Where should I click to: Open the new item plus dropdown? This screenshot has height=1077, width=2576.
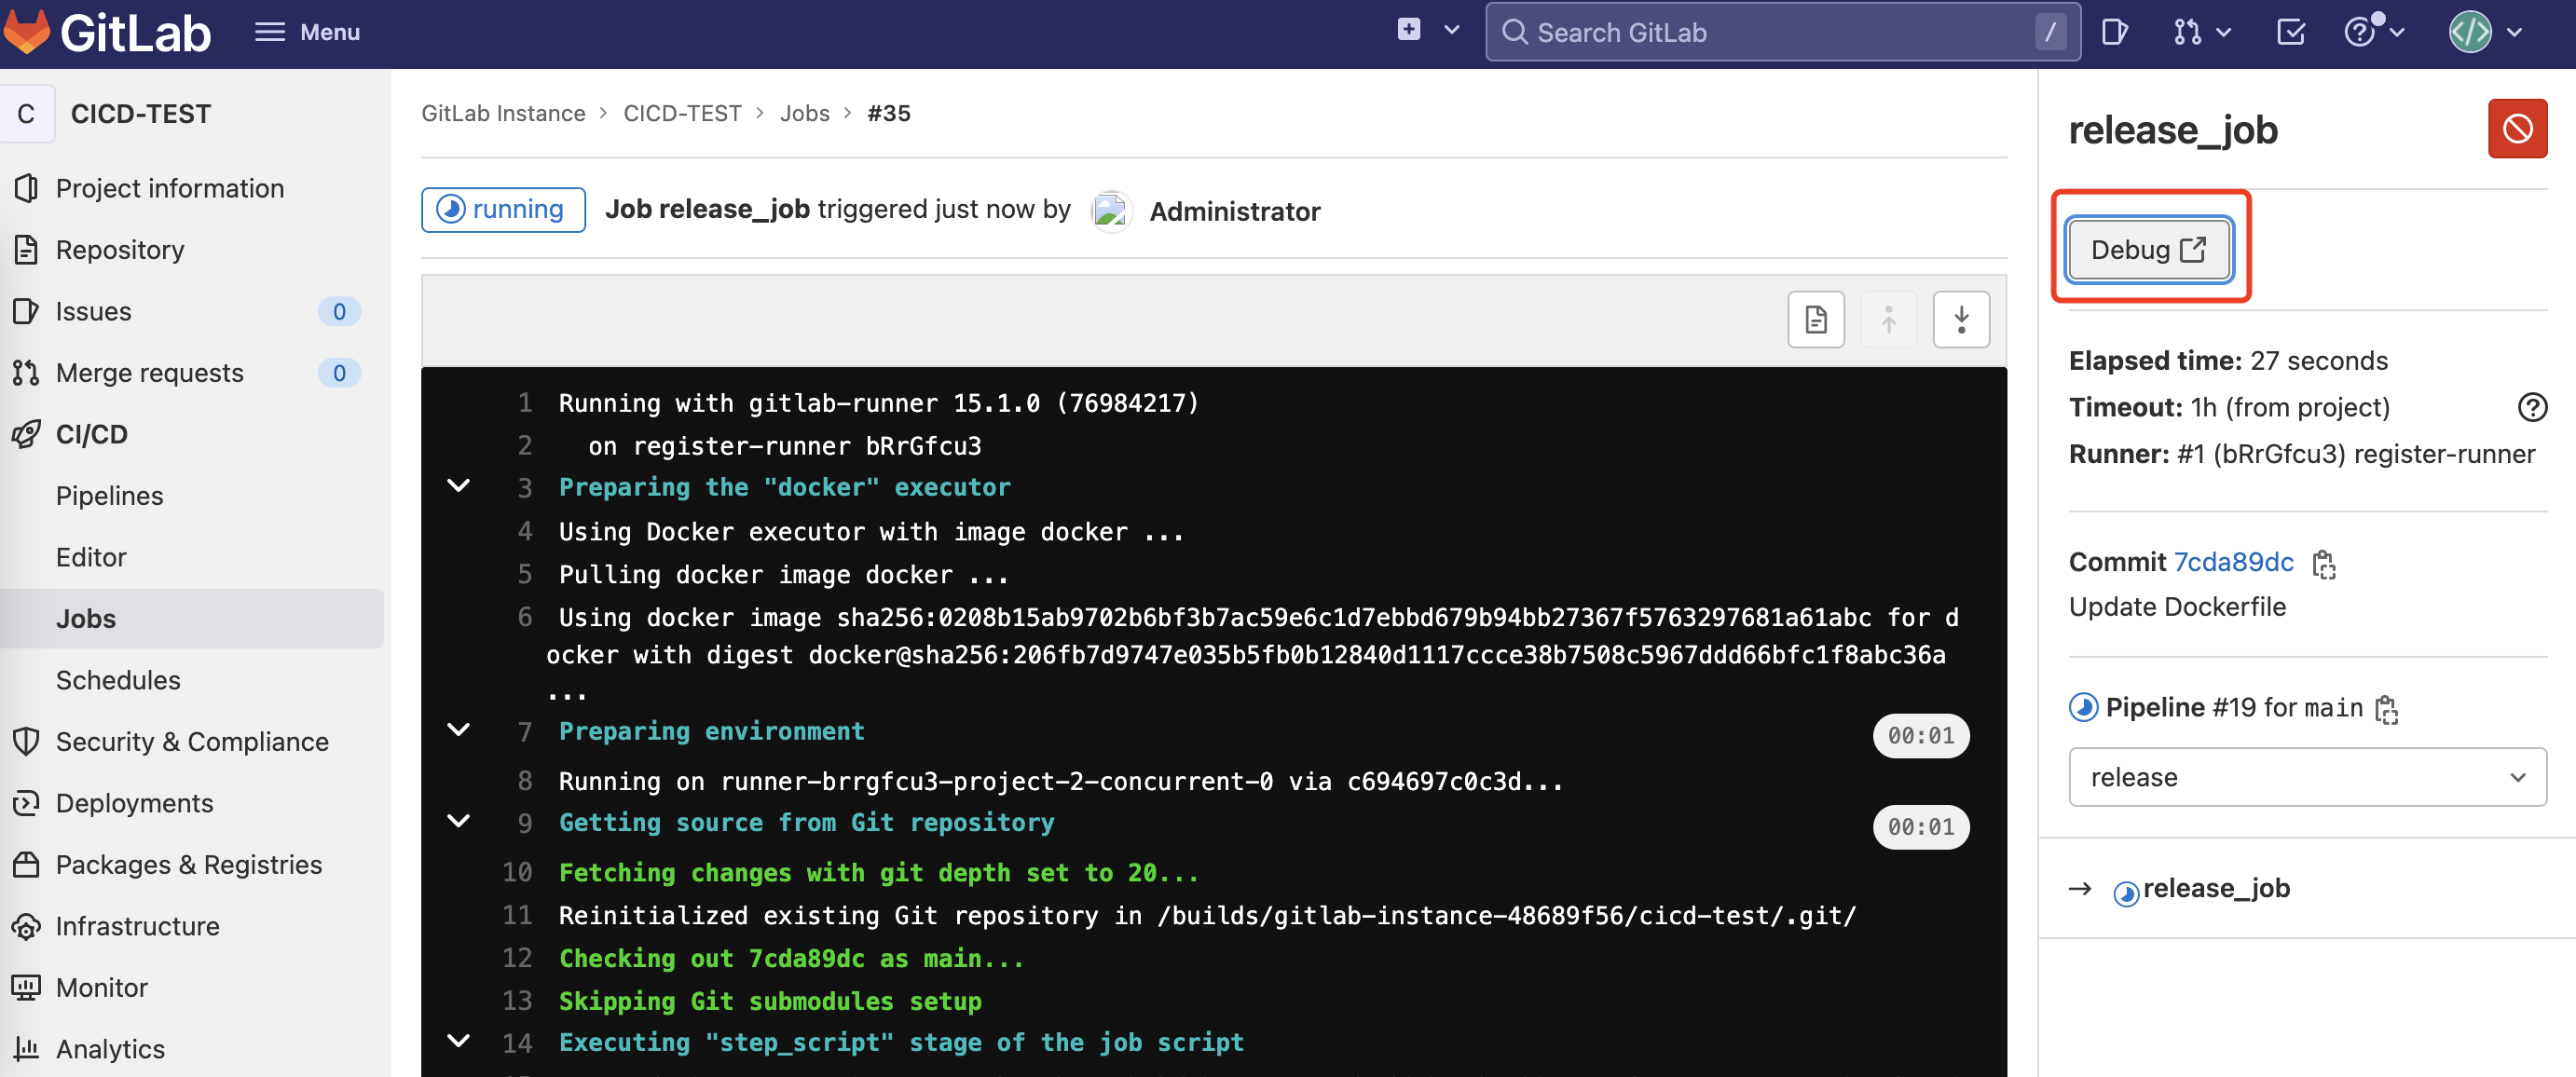pyautogui.click(x=1427, y=31)
